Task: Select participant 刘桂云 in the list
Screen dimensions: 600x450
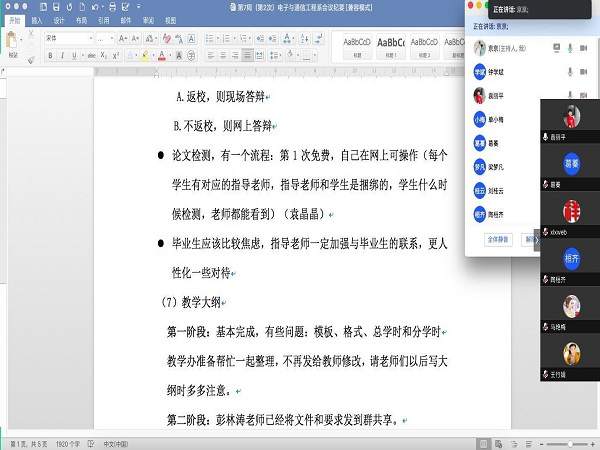Action: (496, 191)
